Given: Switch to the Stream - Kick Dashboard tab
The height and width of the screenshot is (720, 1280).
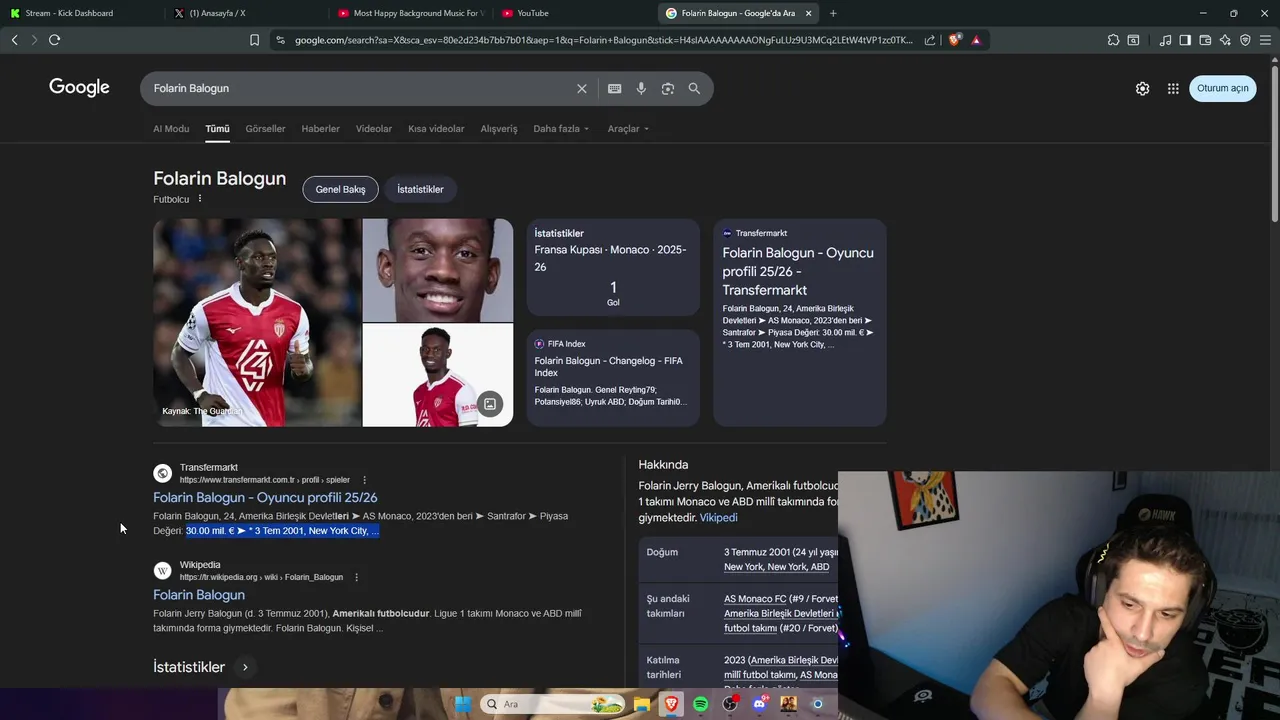Looking at the screenshot, I should pyautogui.click(x=80, y=13).
